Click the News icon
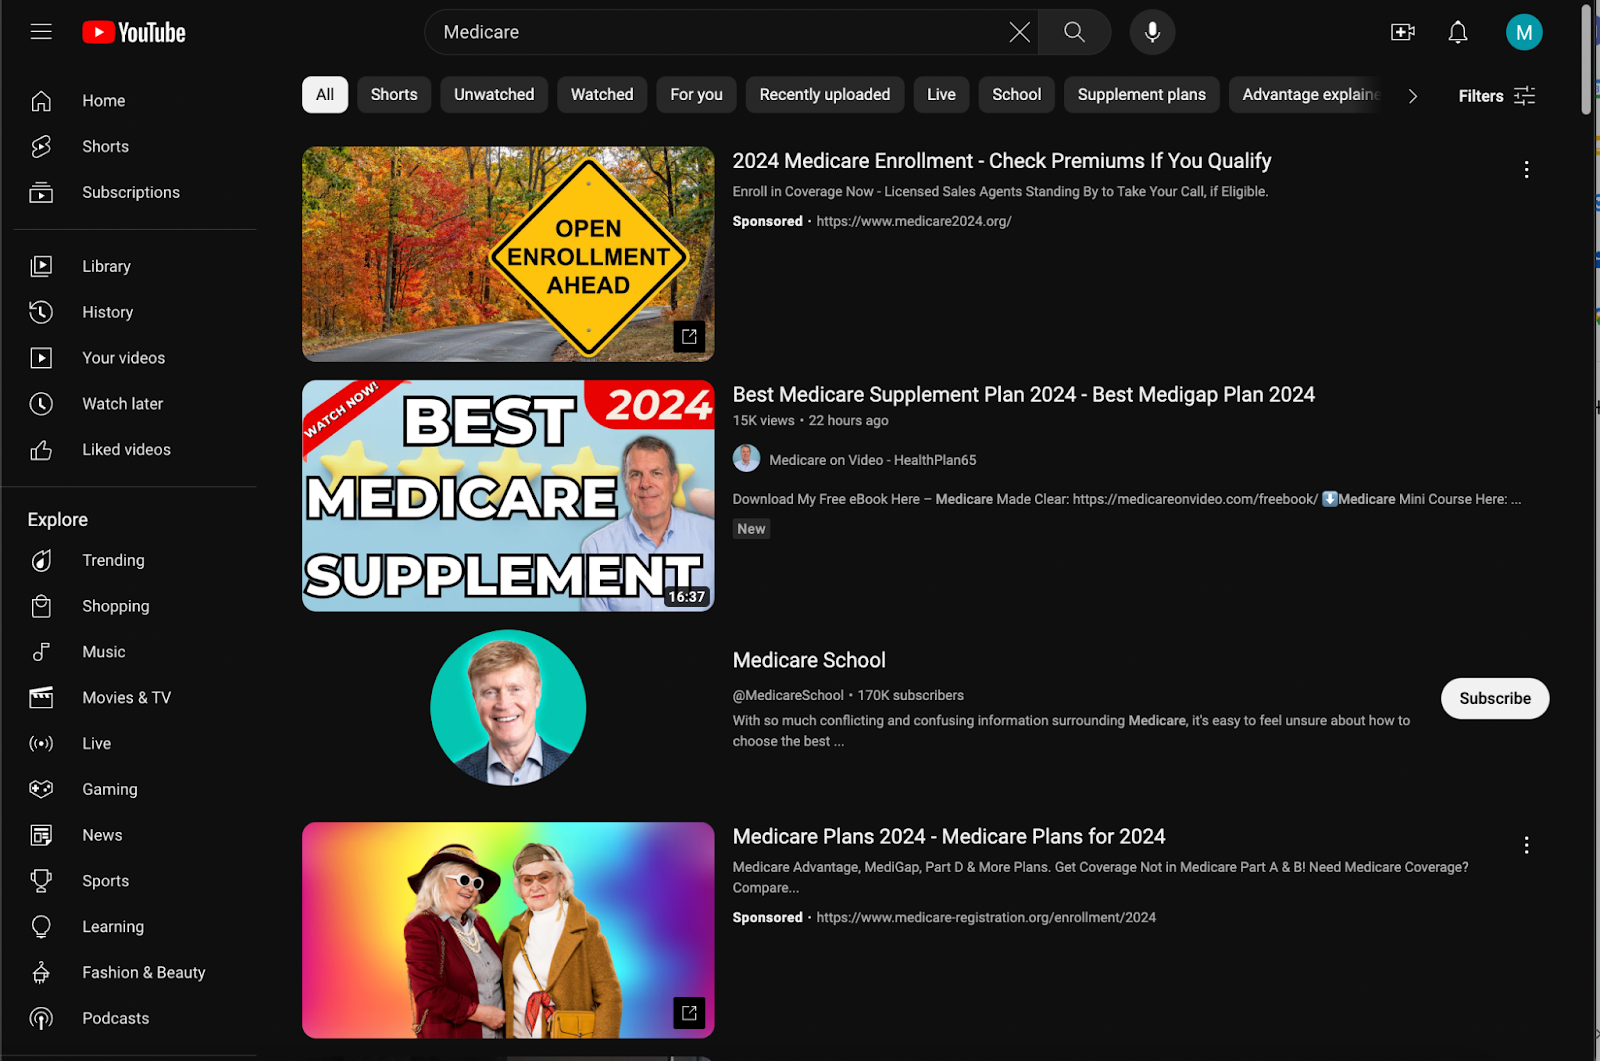 (x=41, y=835)
